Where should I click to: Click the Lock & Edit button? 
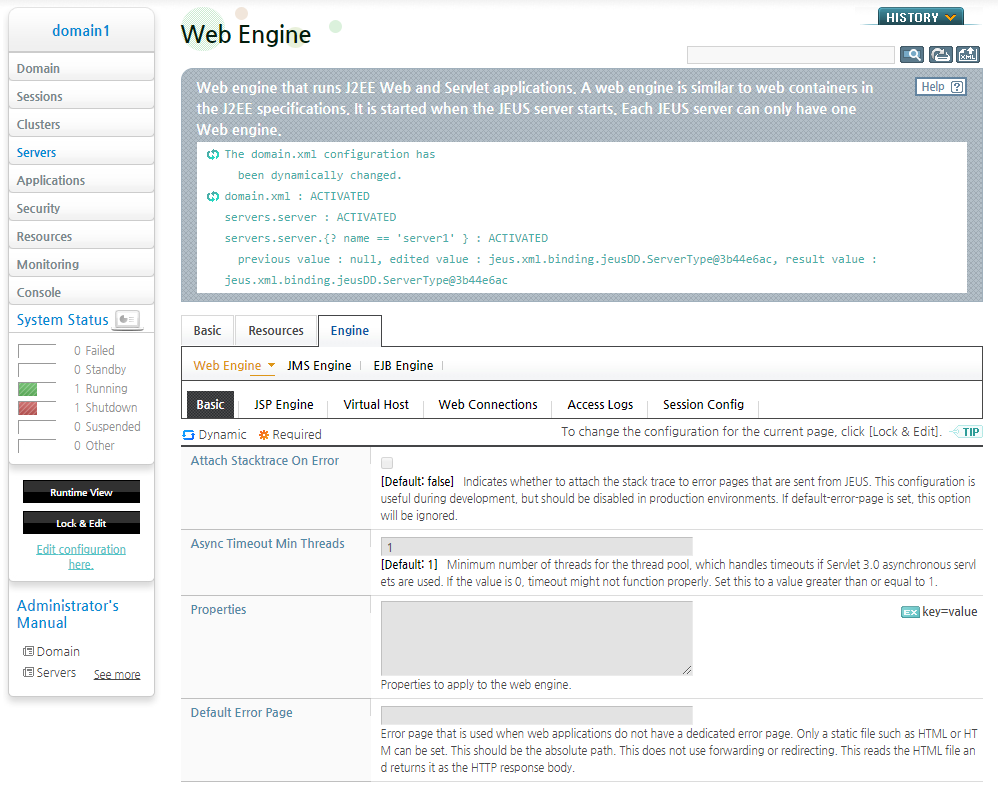(81, 523)
